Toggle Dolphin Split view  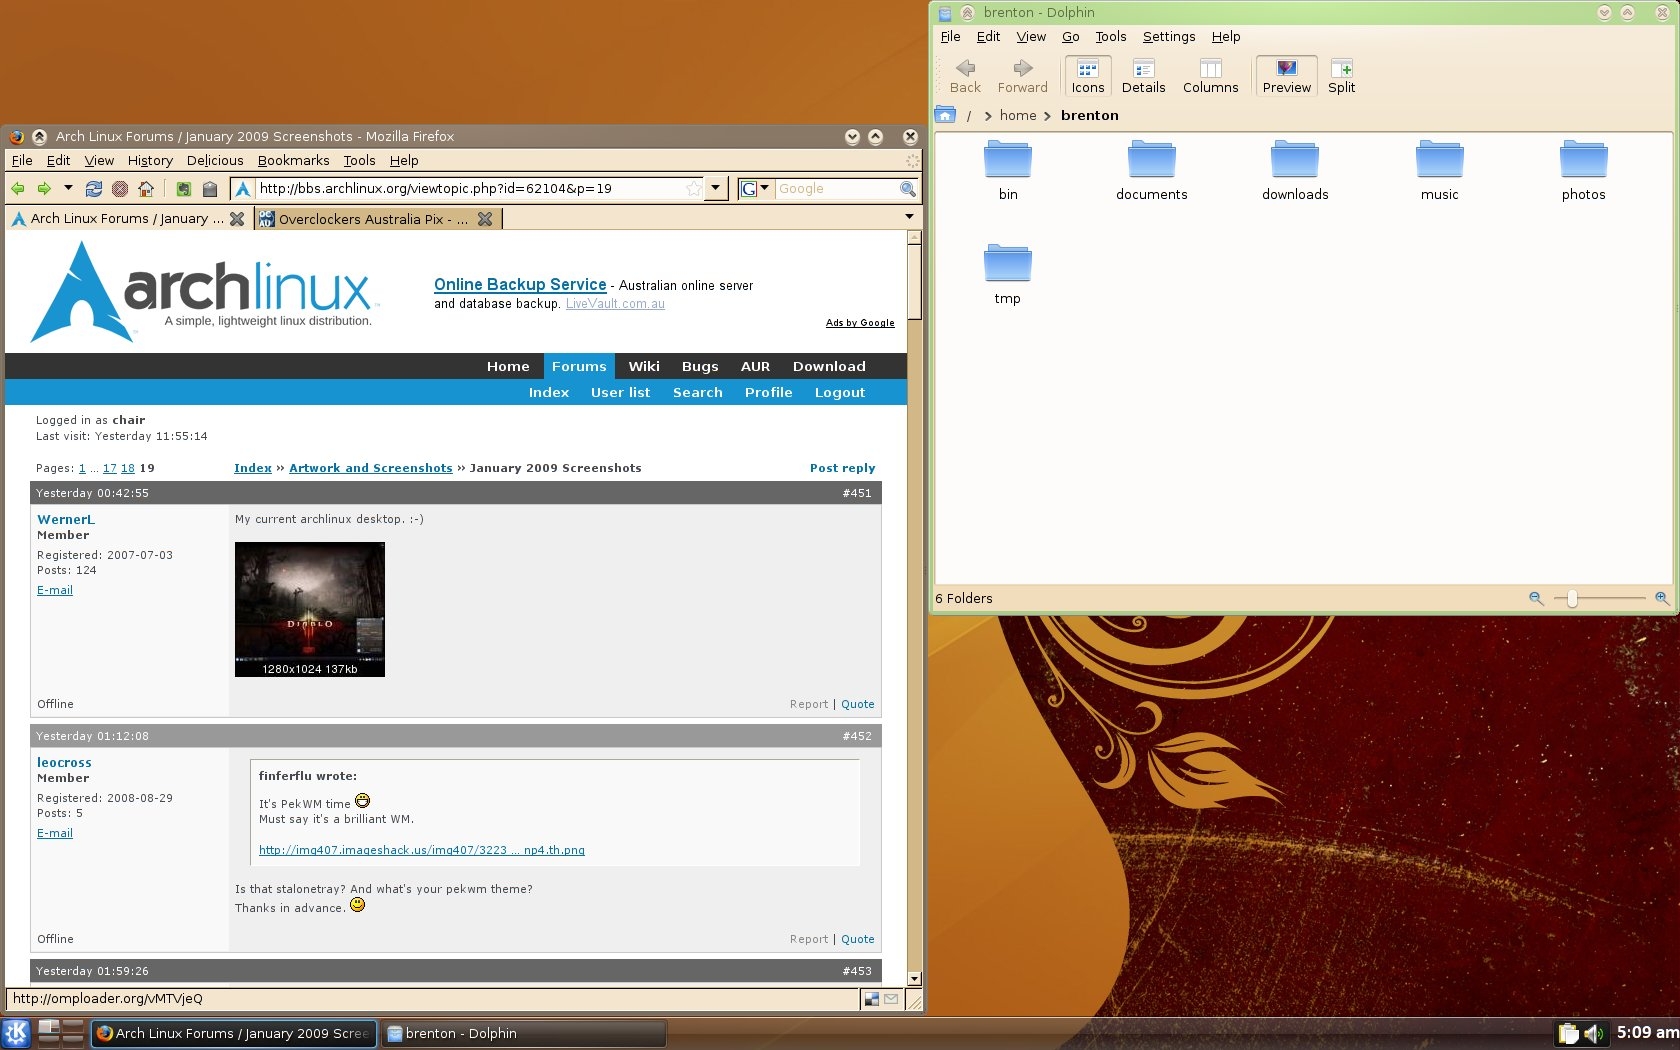[1341, 76]
